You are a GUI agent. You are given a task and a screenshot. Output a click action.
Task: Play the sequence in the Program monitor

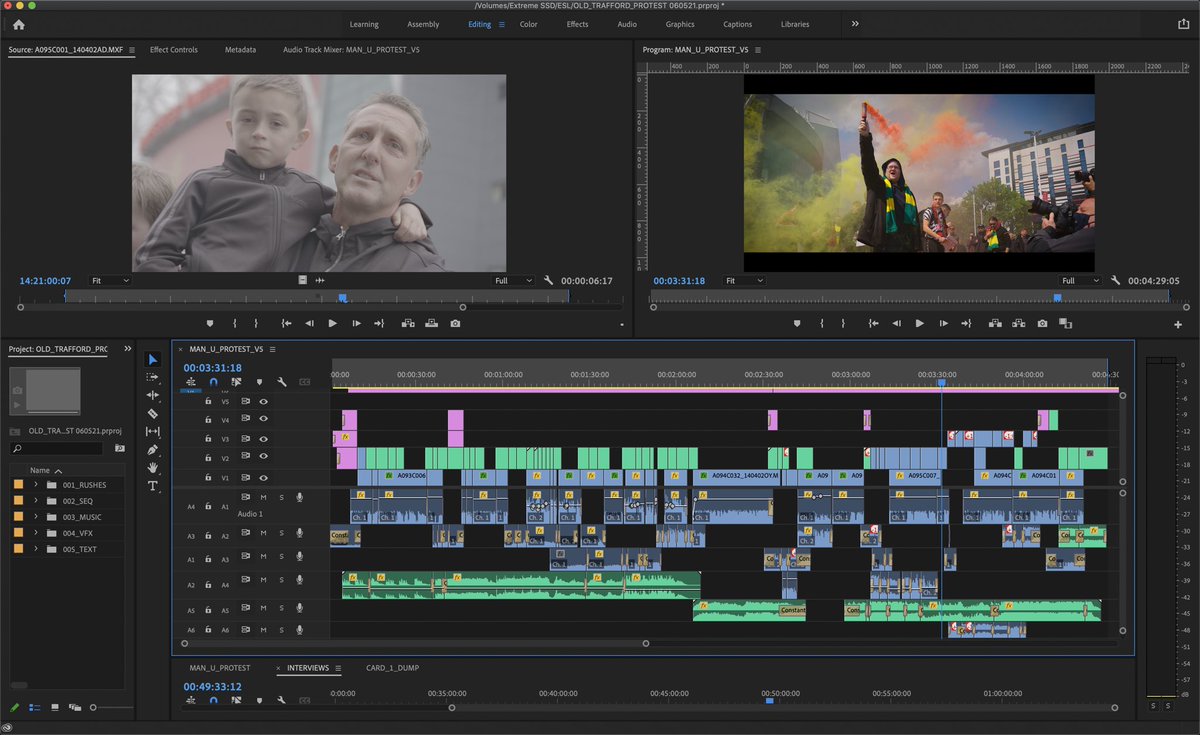(x=919, y=323)
